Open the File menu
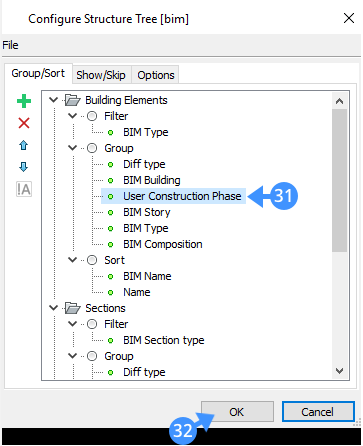The image size is (363, 446). tap(10, 45)
